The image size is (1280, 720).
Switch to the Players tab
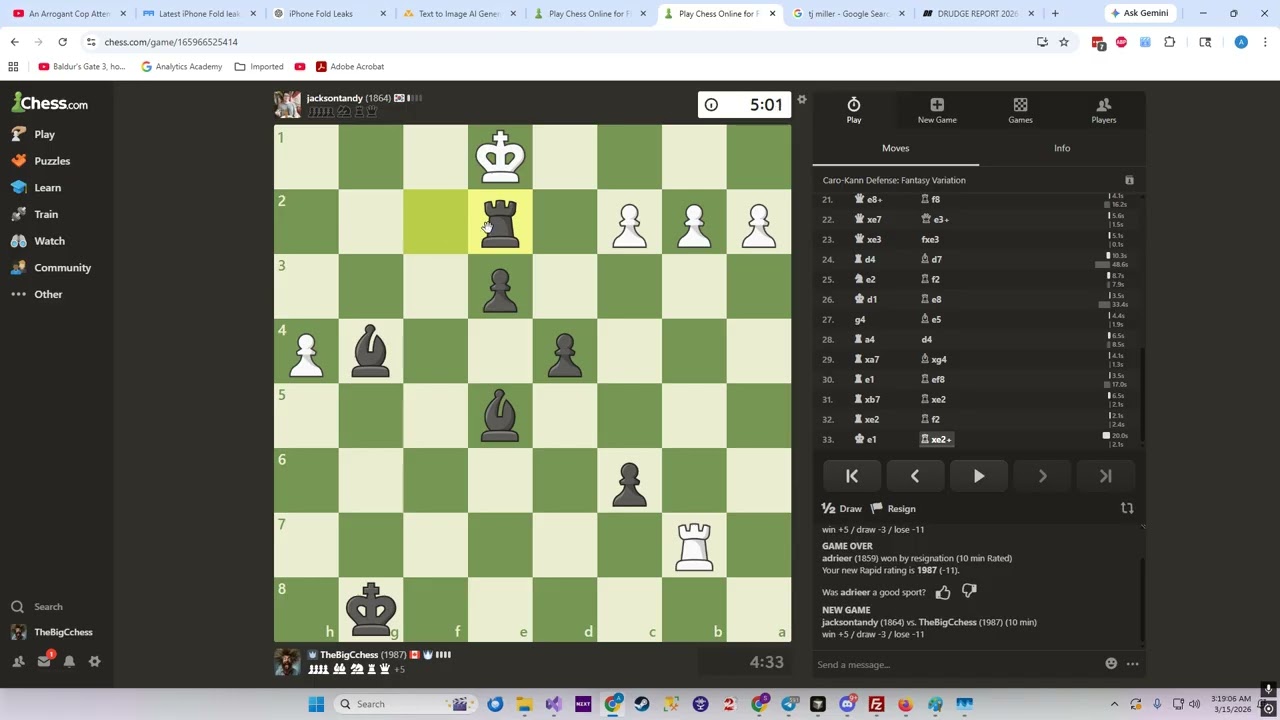pyautogui.click(x=1104, y=110)
